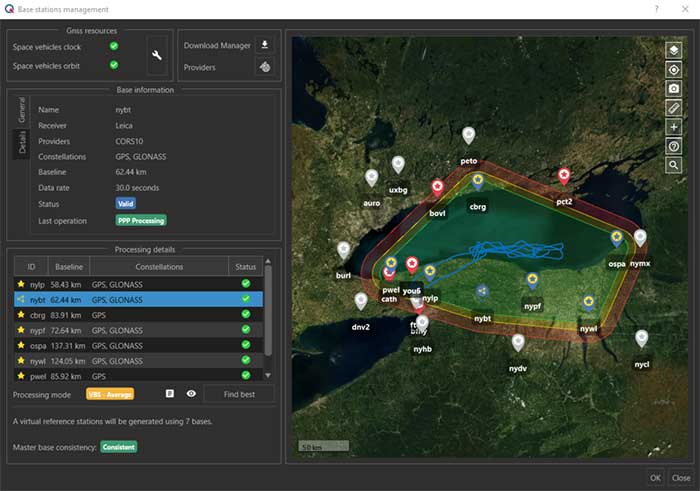Image resolution: width=700 pixels, height=491 pixels.
Task: Select the map ruler measure tool
Action: pyautogui.click(x=674, y=107)
